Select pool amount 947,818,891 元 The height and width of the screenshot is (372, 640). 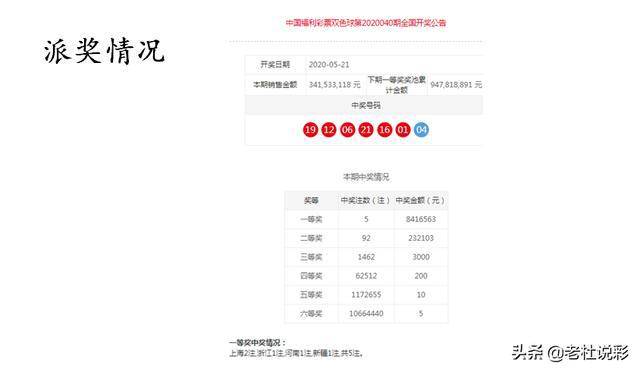[x=456, y=85]
